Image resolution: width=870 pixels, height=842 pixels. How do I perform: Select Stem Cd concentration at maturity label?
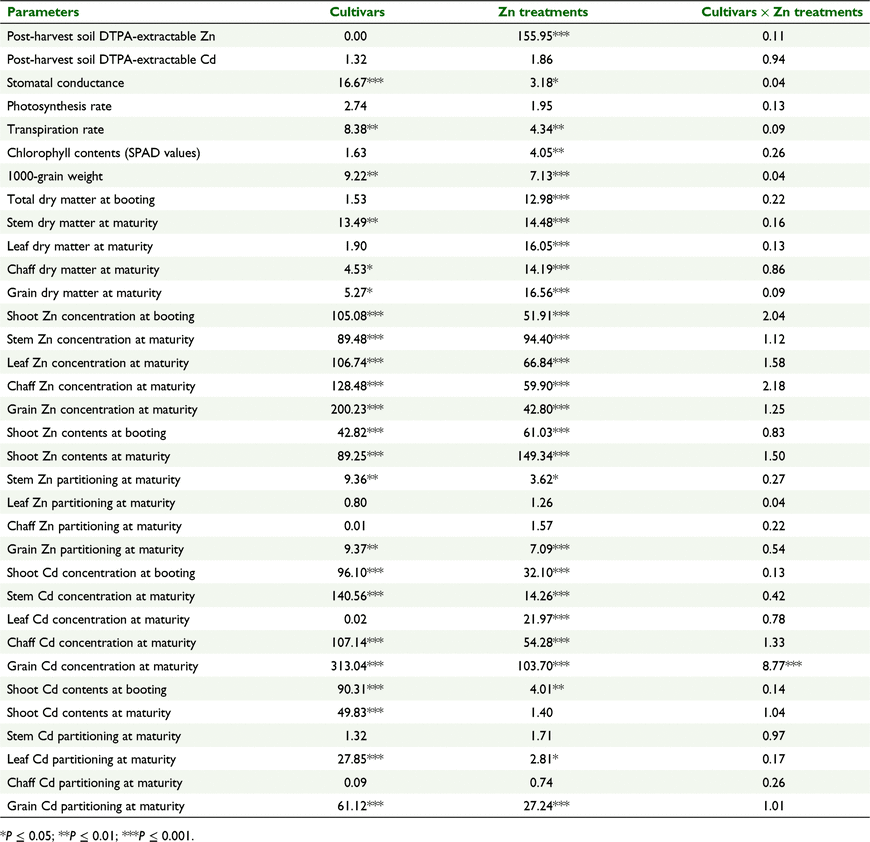pyautogui.click(x=100, y=596)
